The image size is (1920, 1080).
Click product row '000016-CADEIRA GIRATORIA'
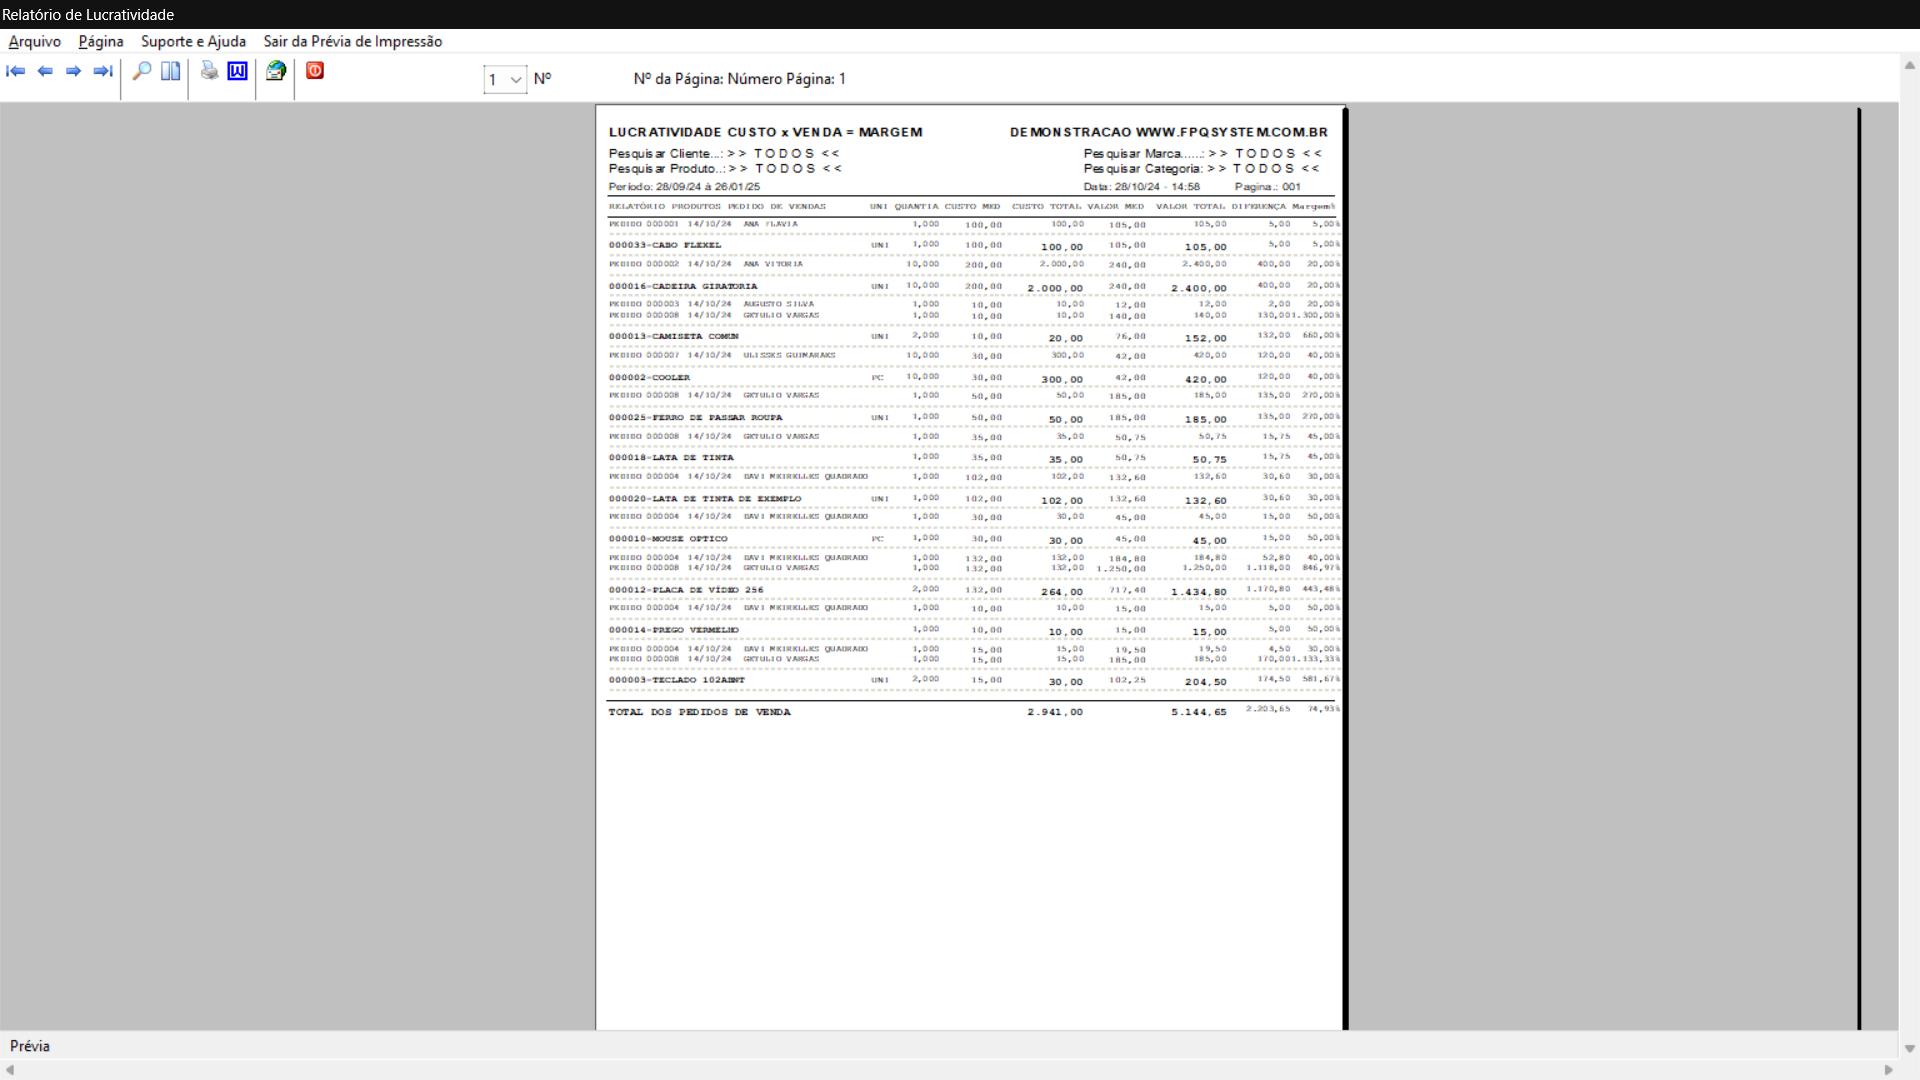974,286
